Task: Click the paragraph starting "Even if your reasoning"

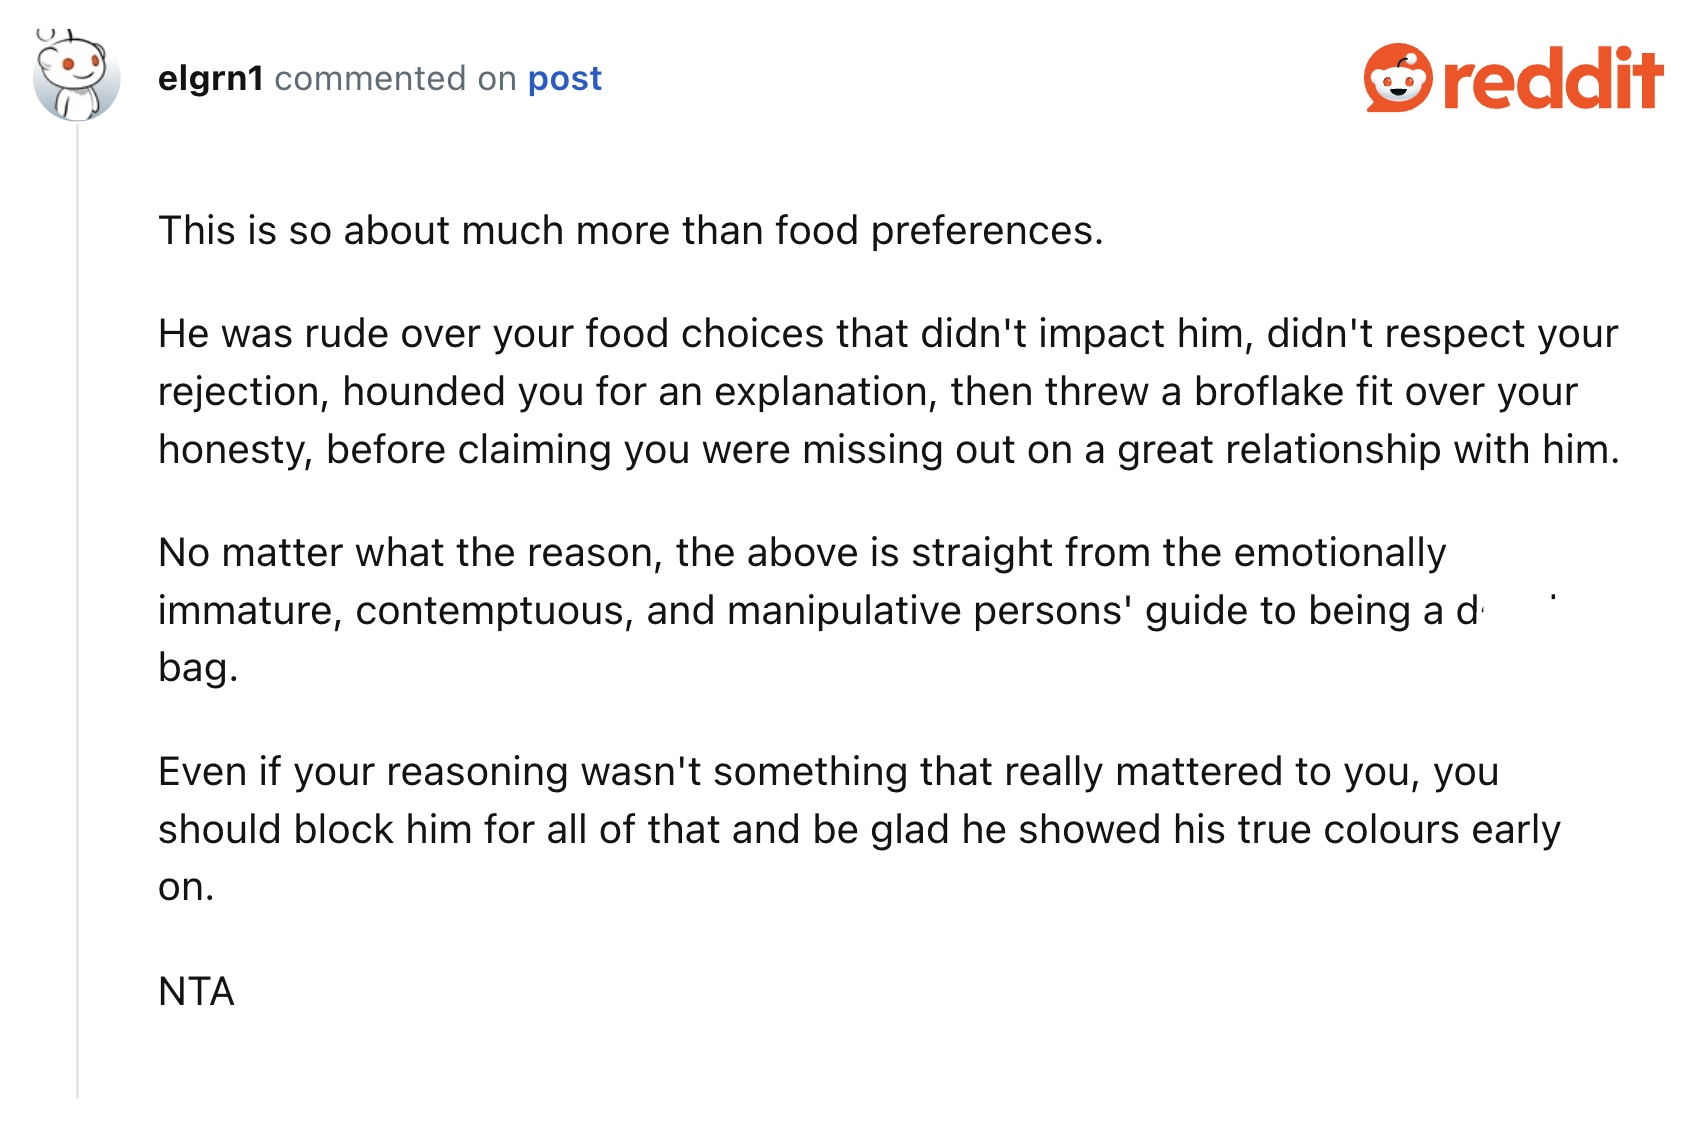Action: tap(859, 829)
